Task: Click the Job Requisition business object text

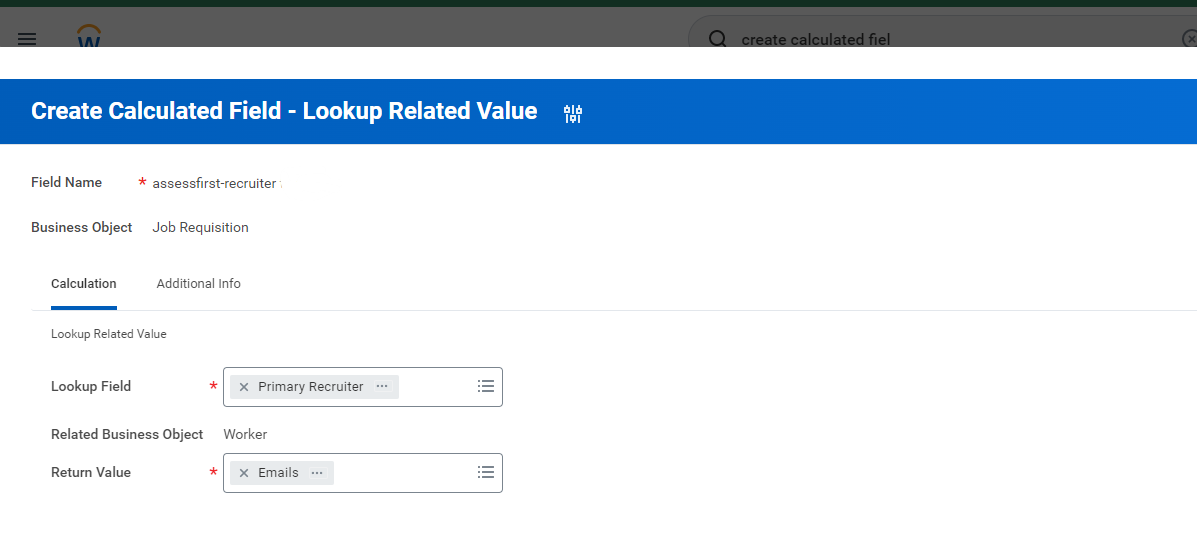Action: coord(200,228)
